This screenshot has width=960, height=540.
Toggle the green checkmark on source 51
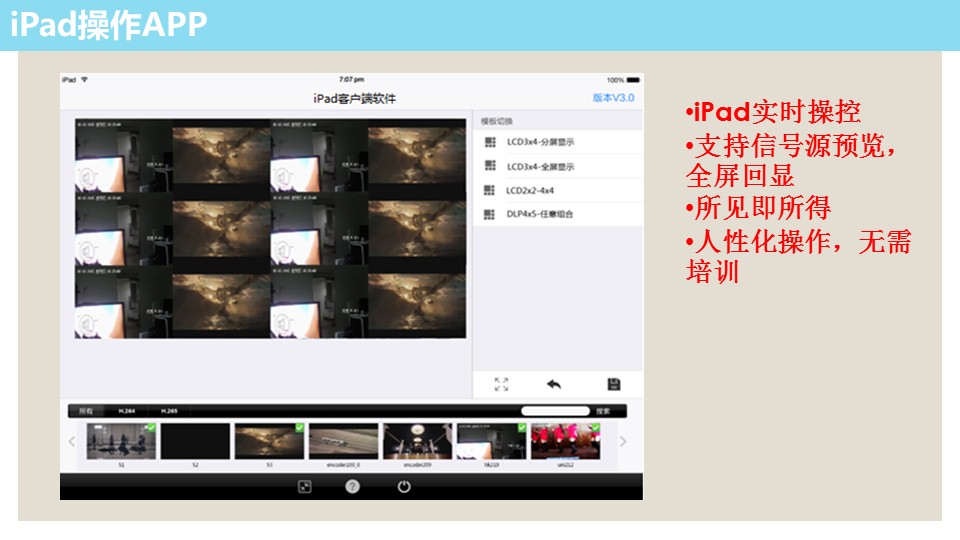click(x=151, y=427)
